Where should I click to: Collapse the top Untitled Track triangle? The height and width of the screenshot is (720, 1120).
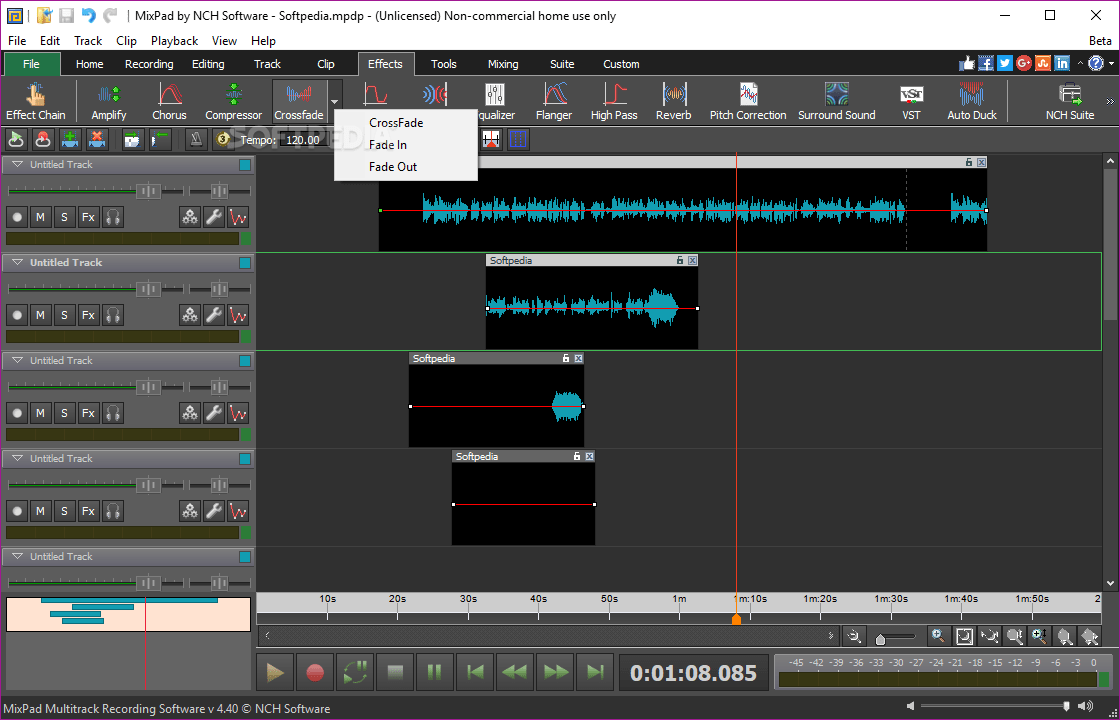click(x=19, y=164)
